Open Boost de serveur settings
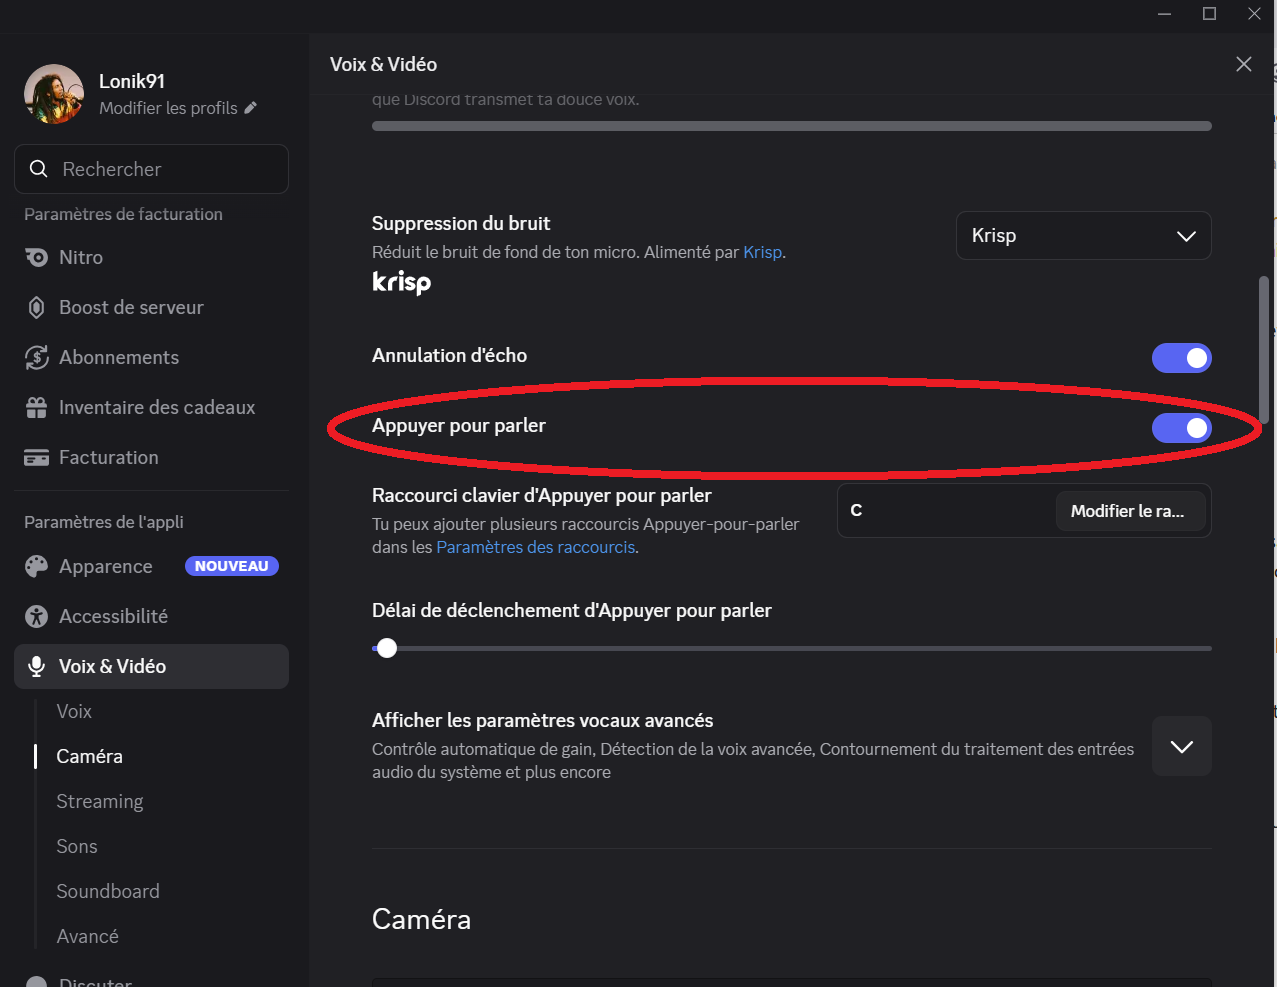Image resolution: width=1277 pixels, height=987 pixels. pos(151,307)
